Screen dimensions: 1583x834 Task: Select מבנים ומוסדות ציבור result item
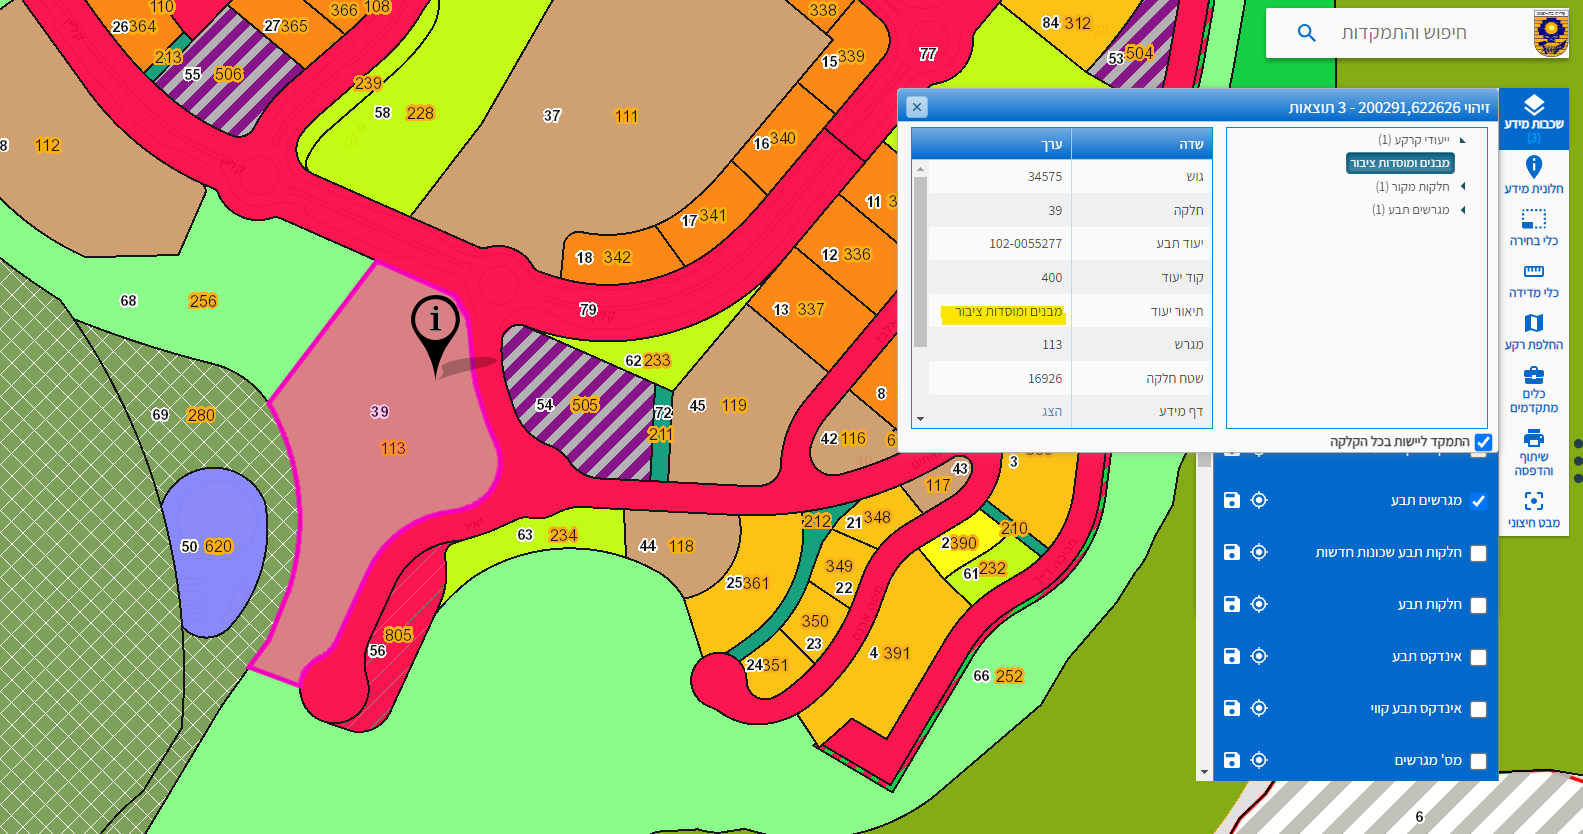point(1399,163)
